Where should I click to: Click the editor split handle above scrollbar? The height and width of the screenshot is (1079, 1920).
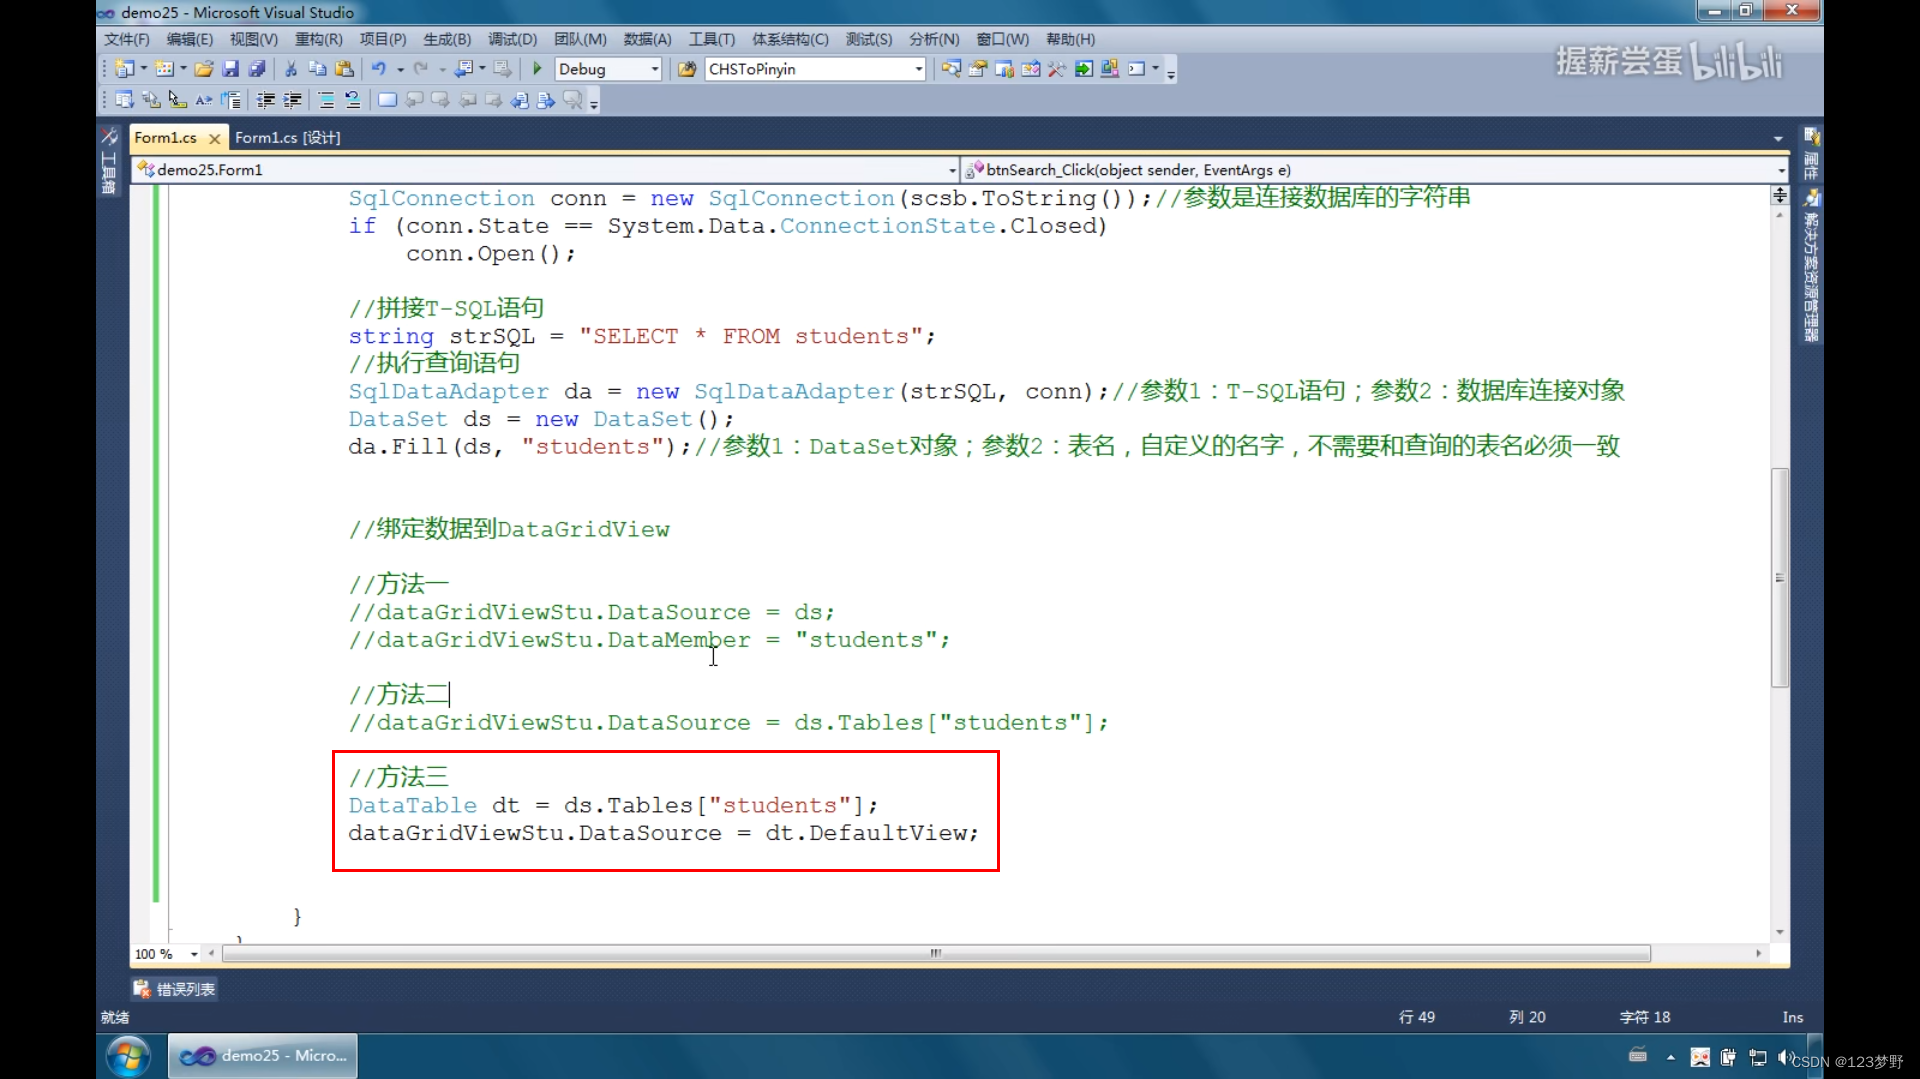tap(1779, 194)
